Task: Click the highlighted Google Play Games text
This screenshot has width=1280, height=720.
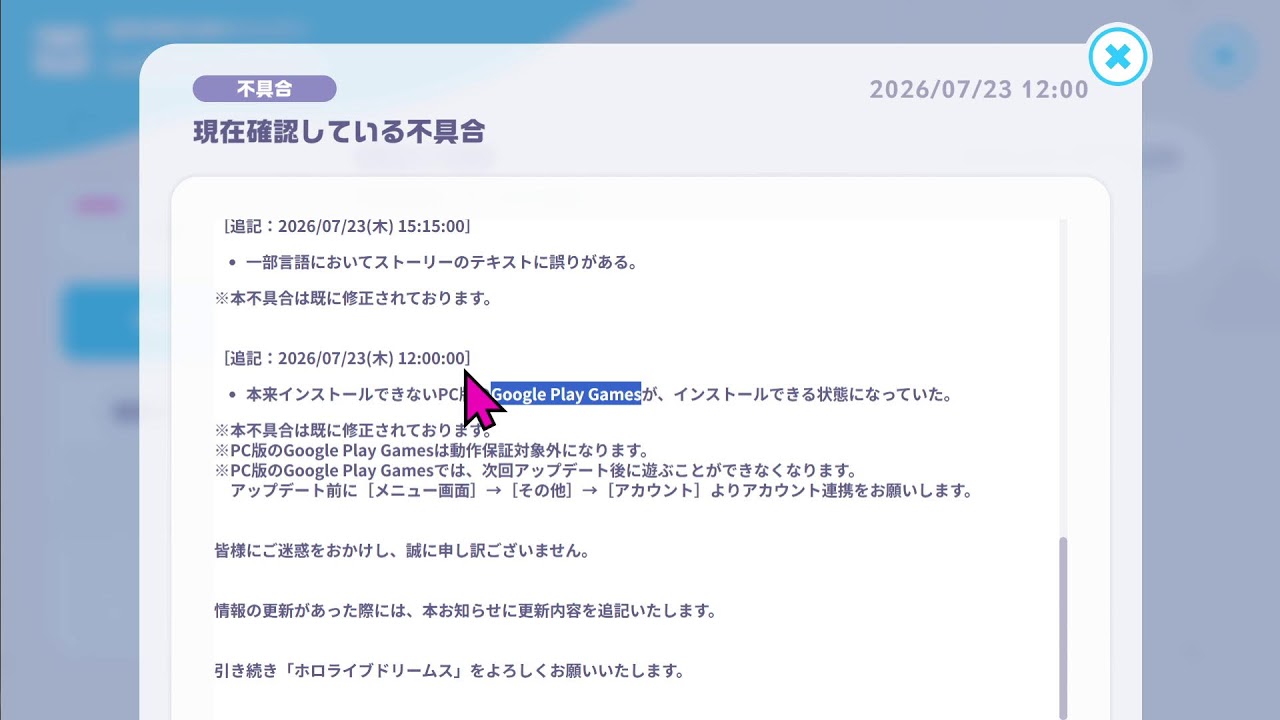Action: pos(566,394)
